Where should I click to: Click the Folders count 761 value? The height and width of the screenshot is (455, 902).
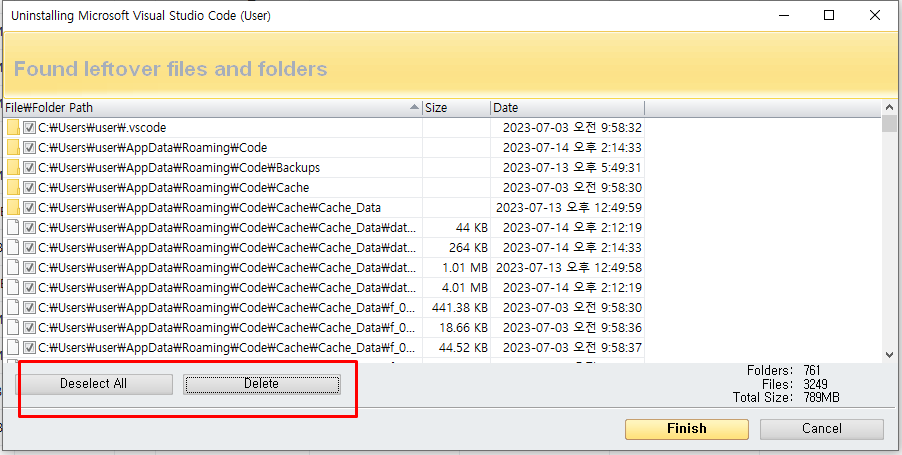(812, 370)
